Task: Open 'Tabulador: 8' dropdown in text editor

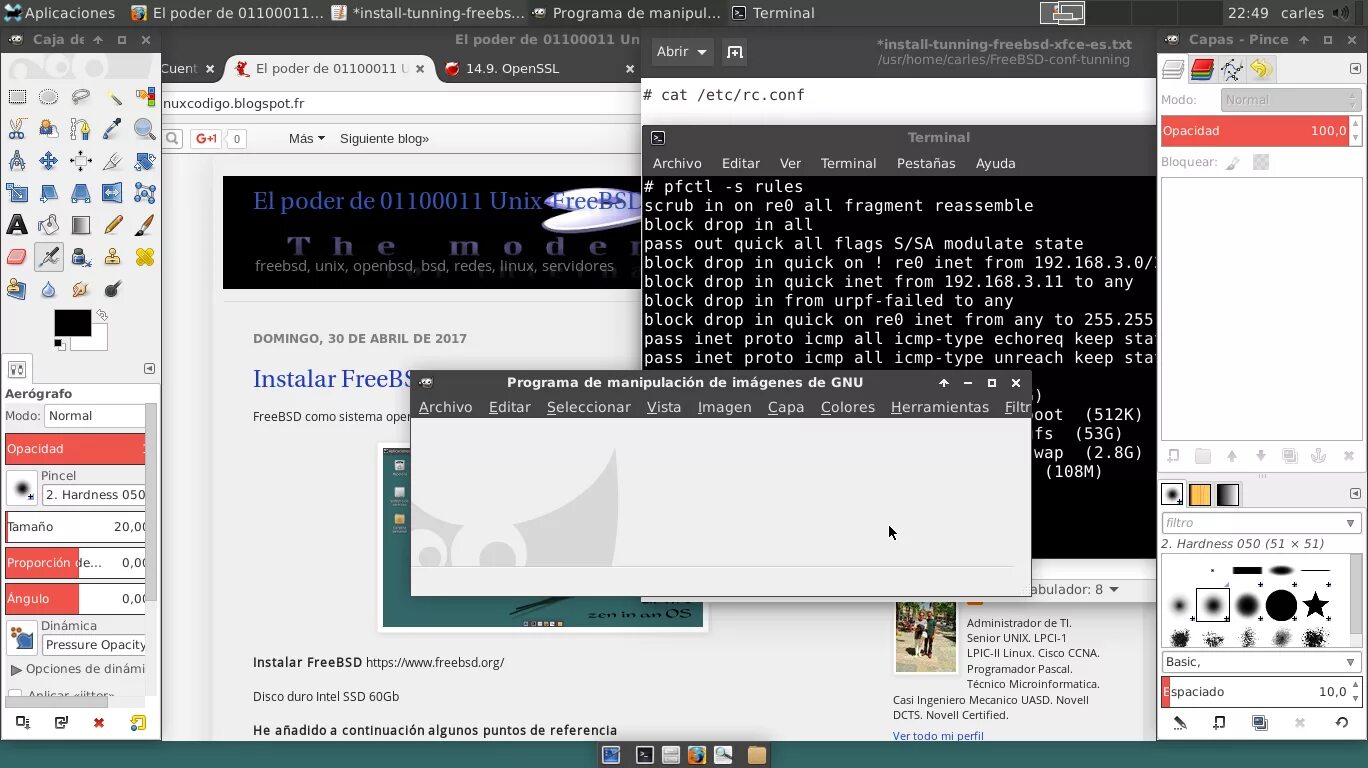Action: pyautogui.click(x=1073, y=589)
